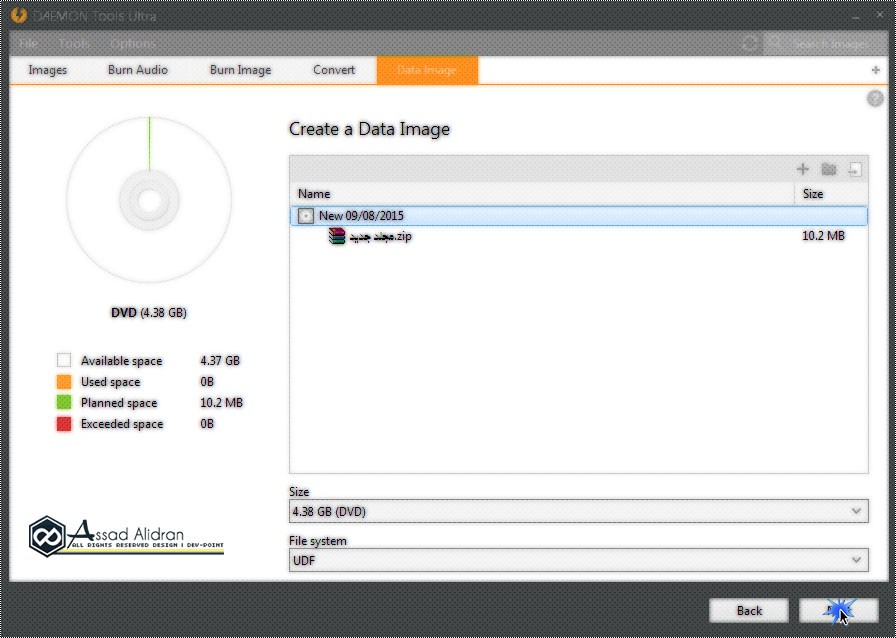Click the DVD (4.38 GB) label
The width and height of the screenshot is (896, 638).
pos(149,313)
